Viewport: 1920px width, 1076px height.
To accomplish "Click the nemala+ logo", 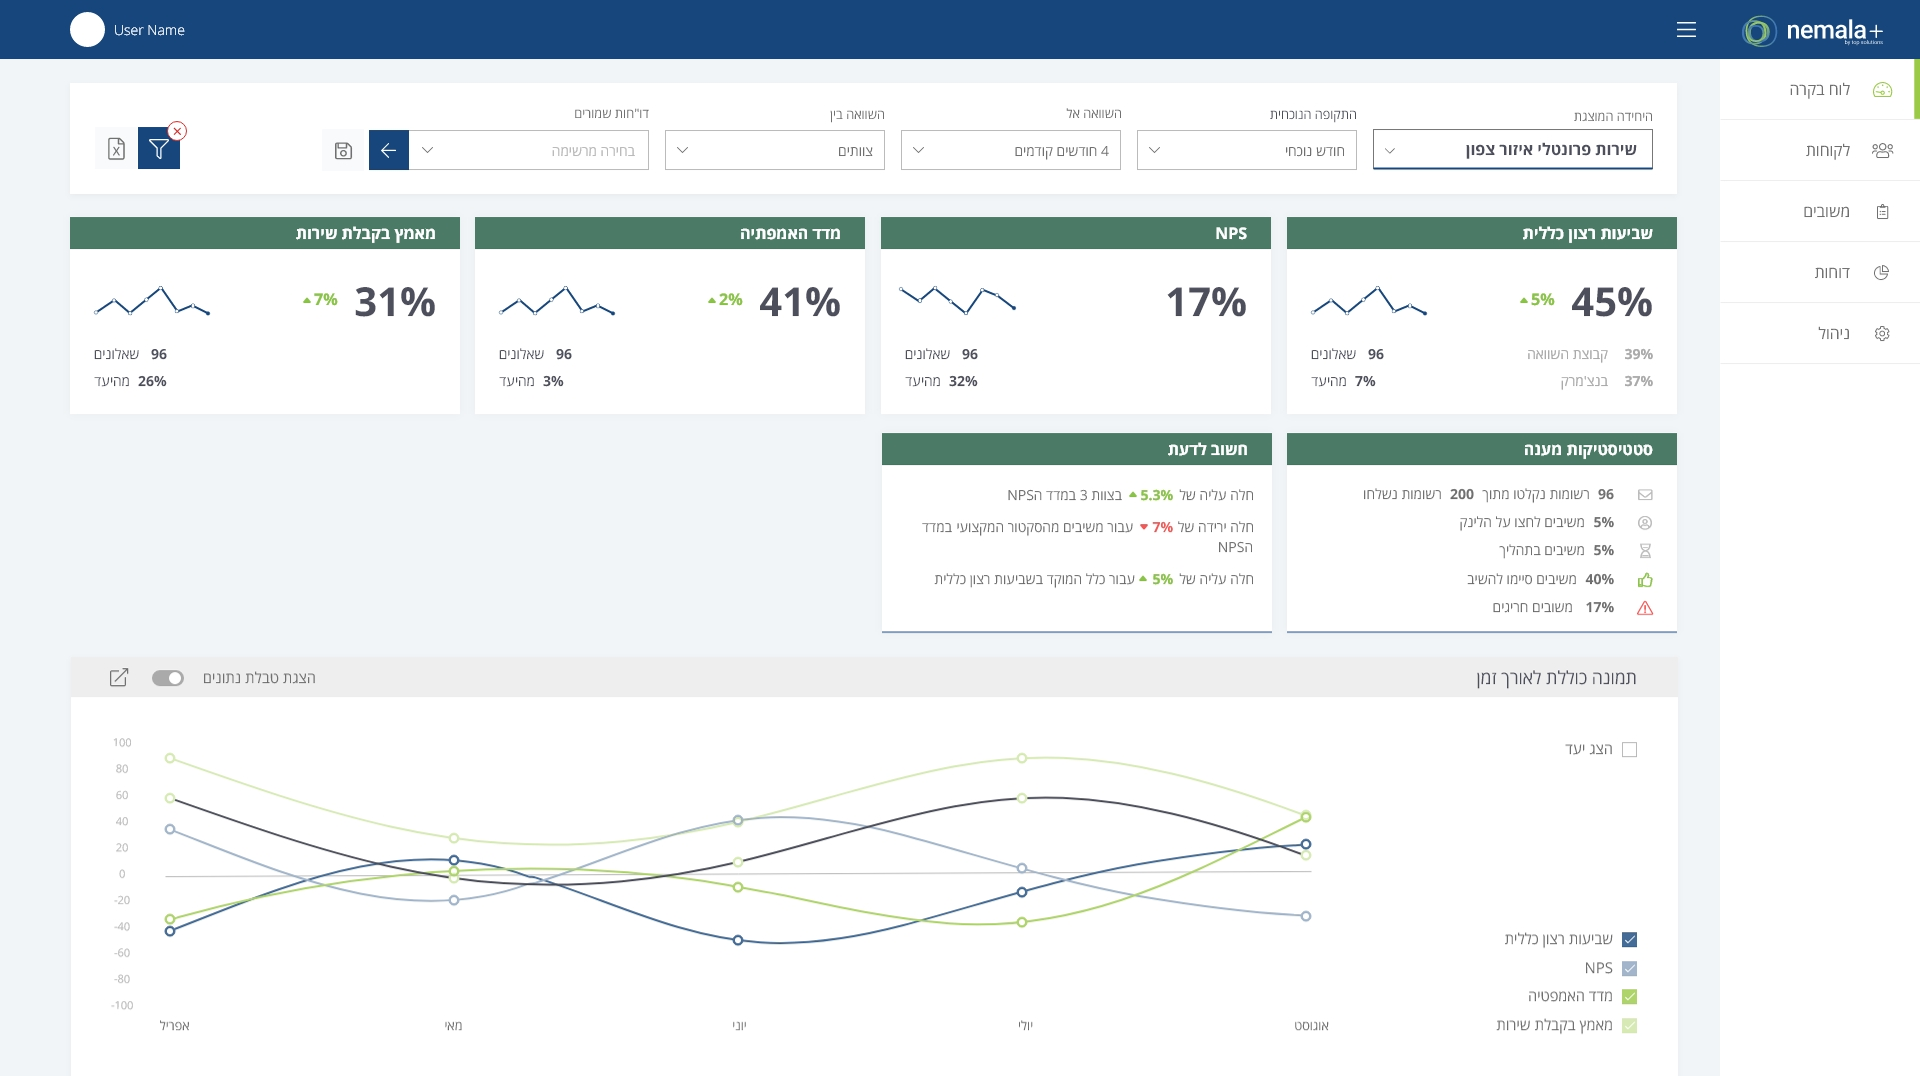I will point(1812,31).
